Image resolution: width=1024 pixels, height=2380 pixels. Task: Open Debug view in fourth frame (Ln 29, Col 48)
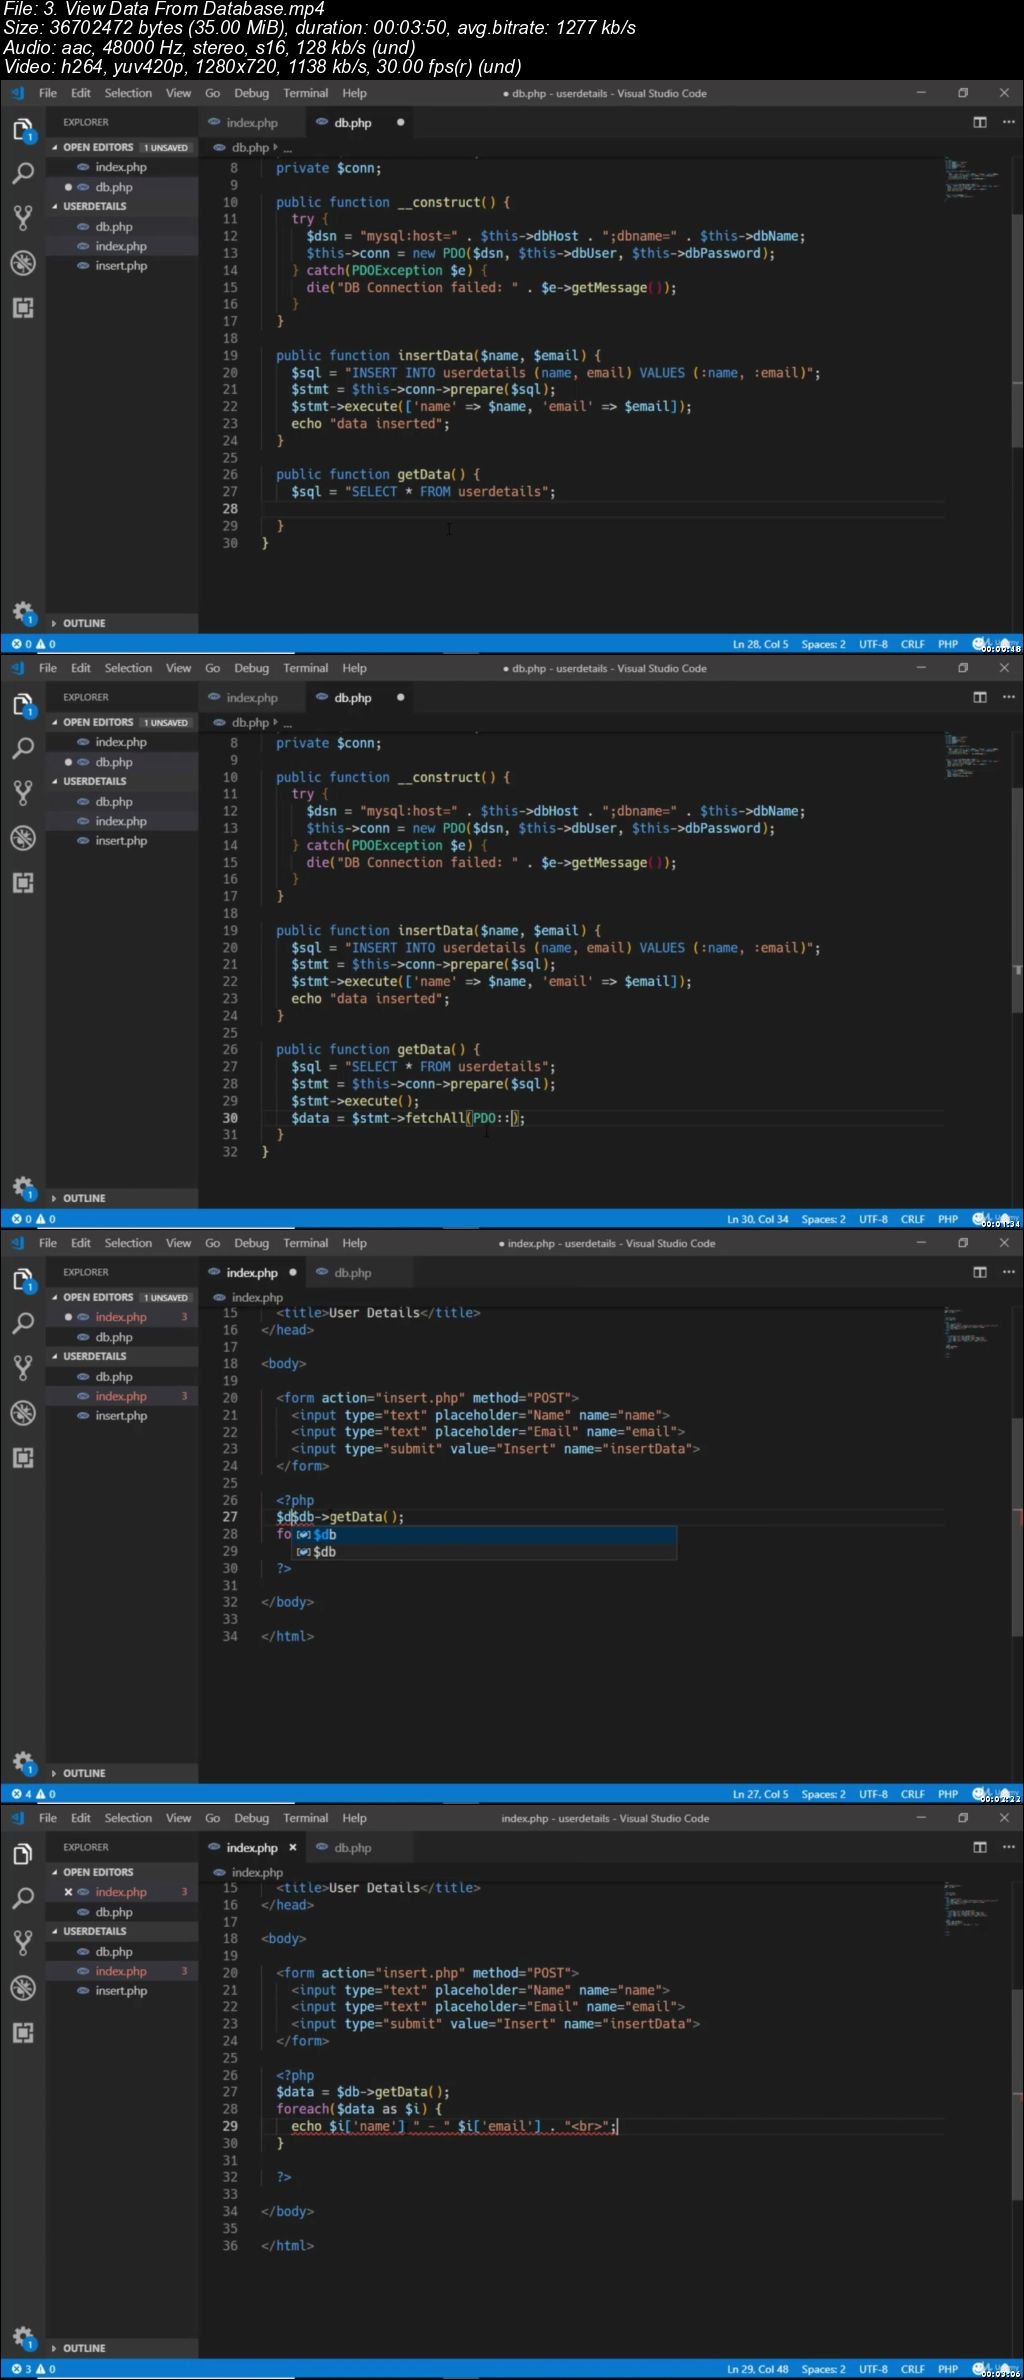(x=23, y=1988)
